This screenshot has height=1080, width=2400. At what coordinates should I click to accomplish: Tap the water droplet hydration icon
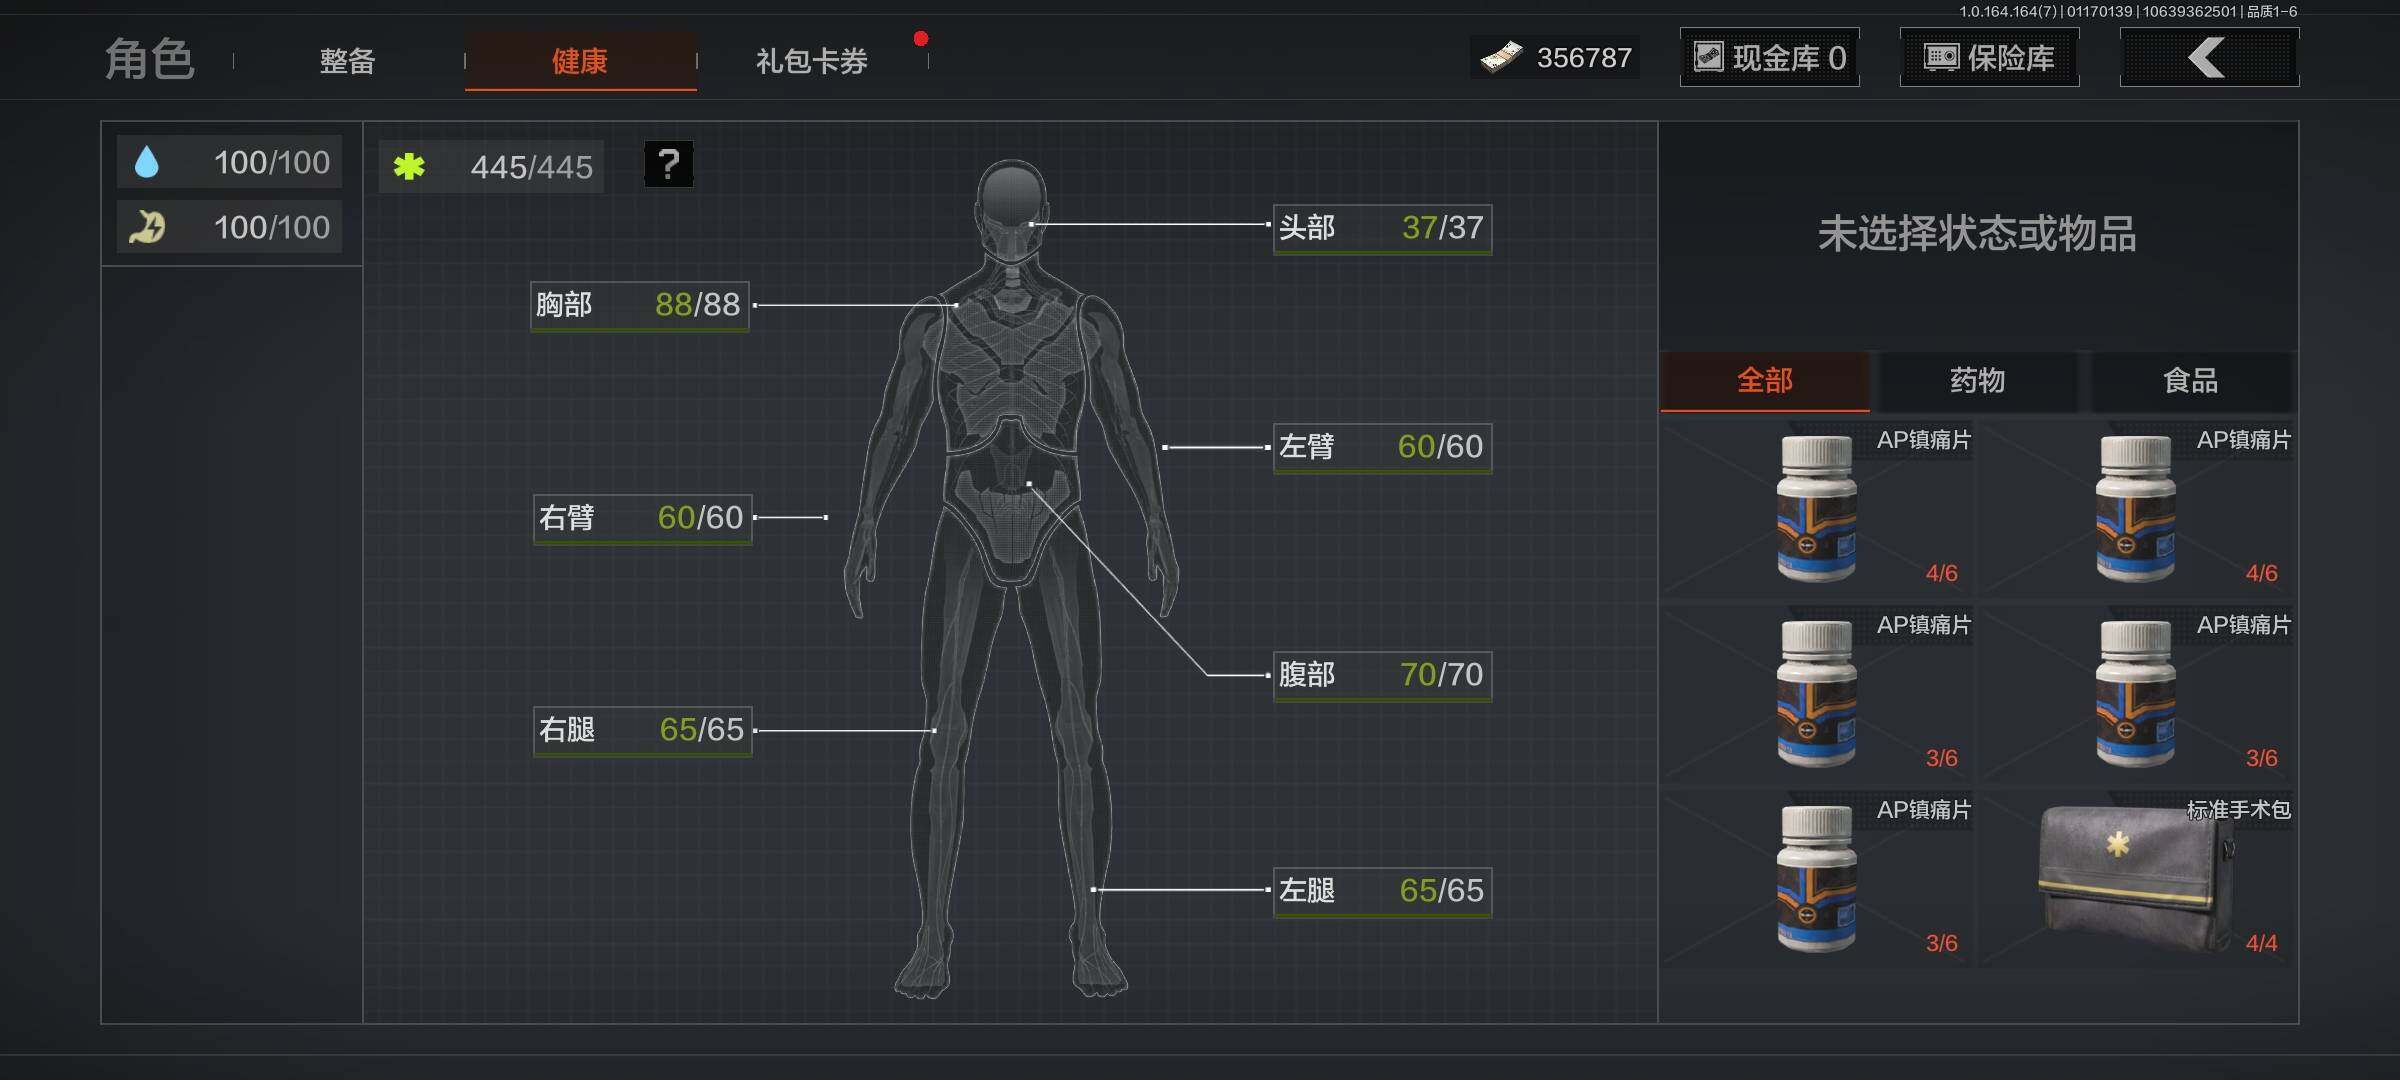(147, 162)
